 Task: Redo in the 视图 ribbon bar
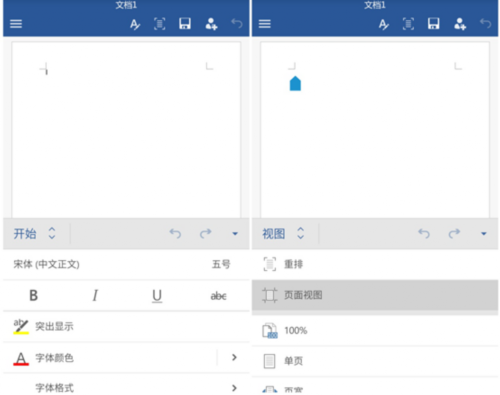point(454,233)
